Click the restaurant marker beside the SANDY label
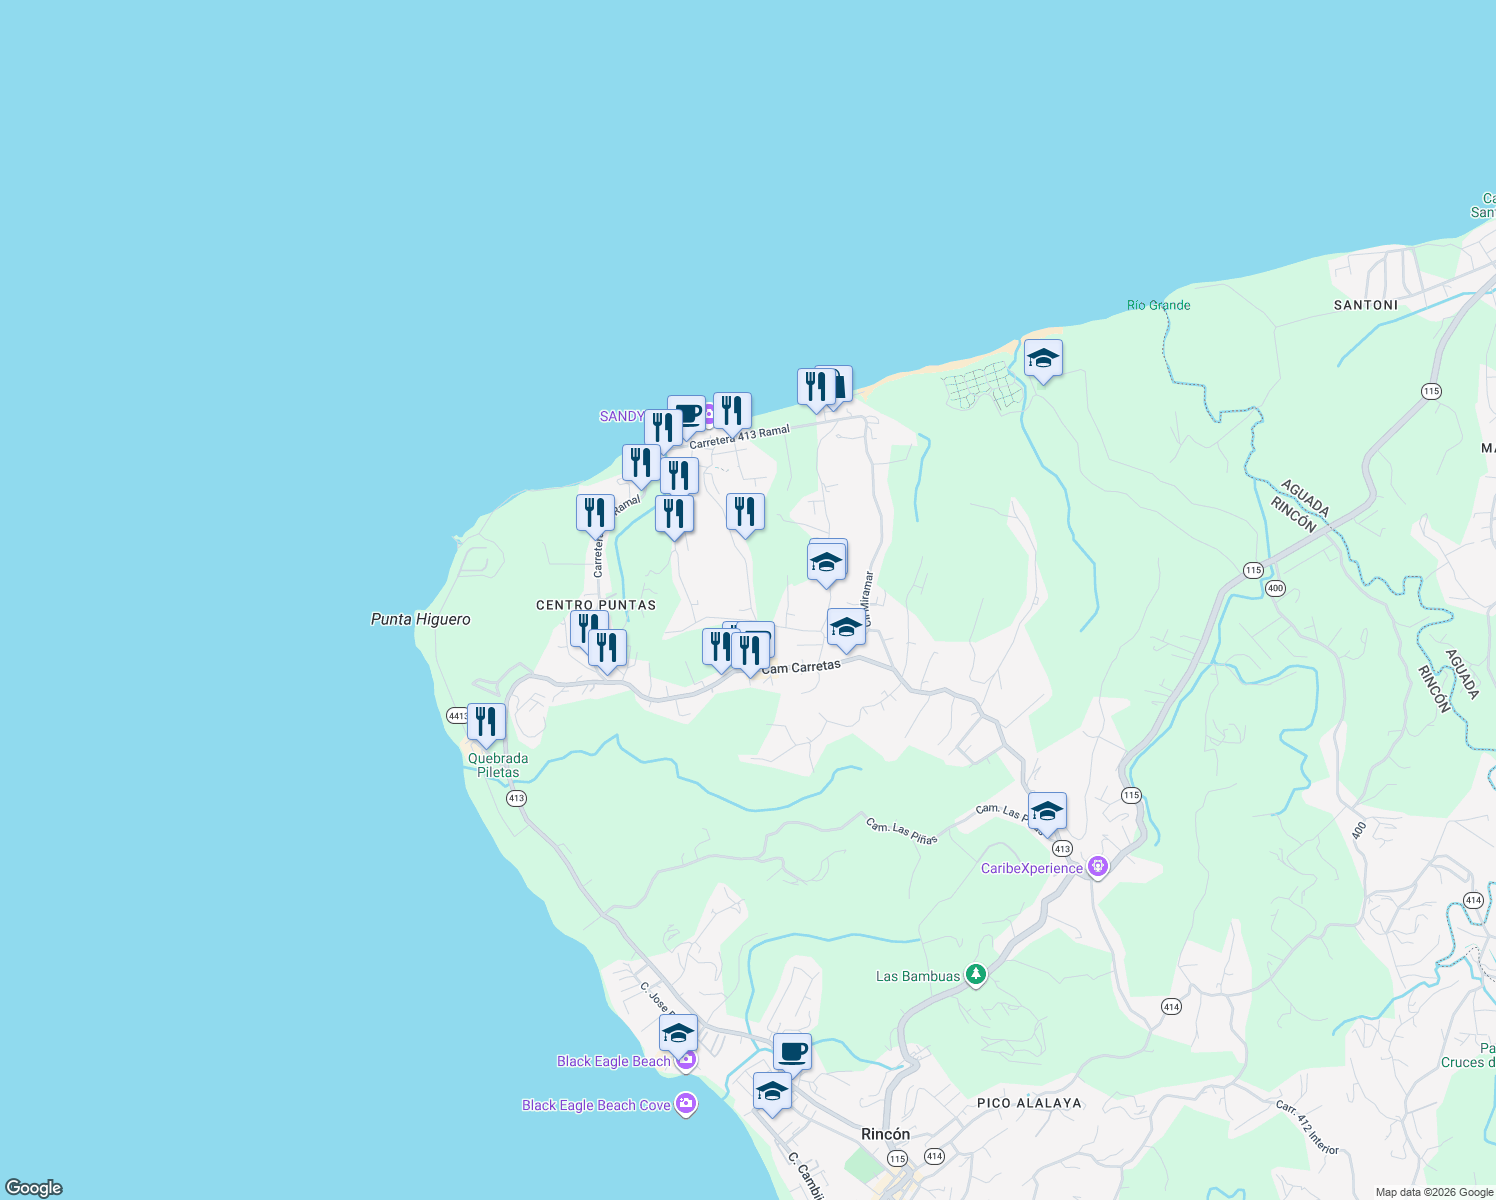Screen dimensions: 1496x1200 [663, 425]
